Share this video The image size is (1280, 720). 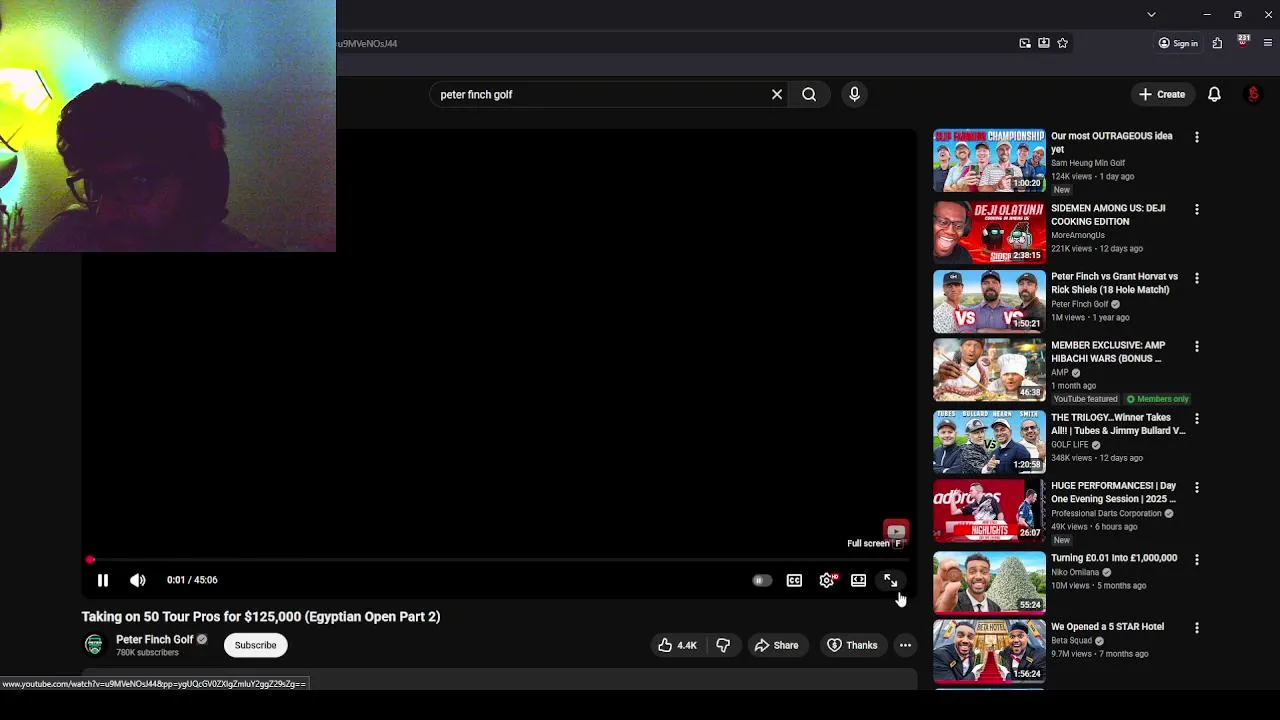click(x=776, y=645)
